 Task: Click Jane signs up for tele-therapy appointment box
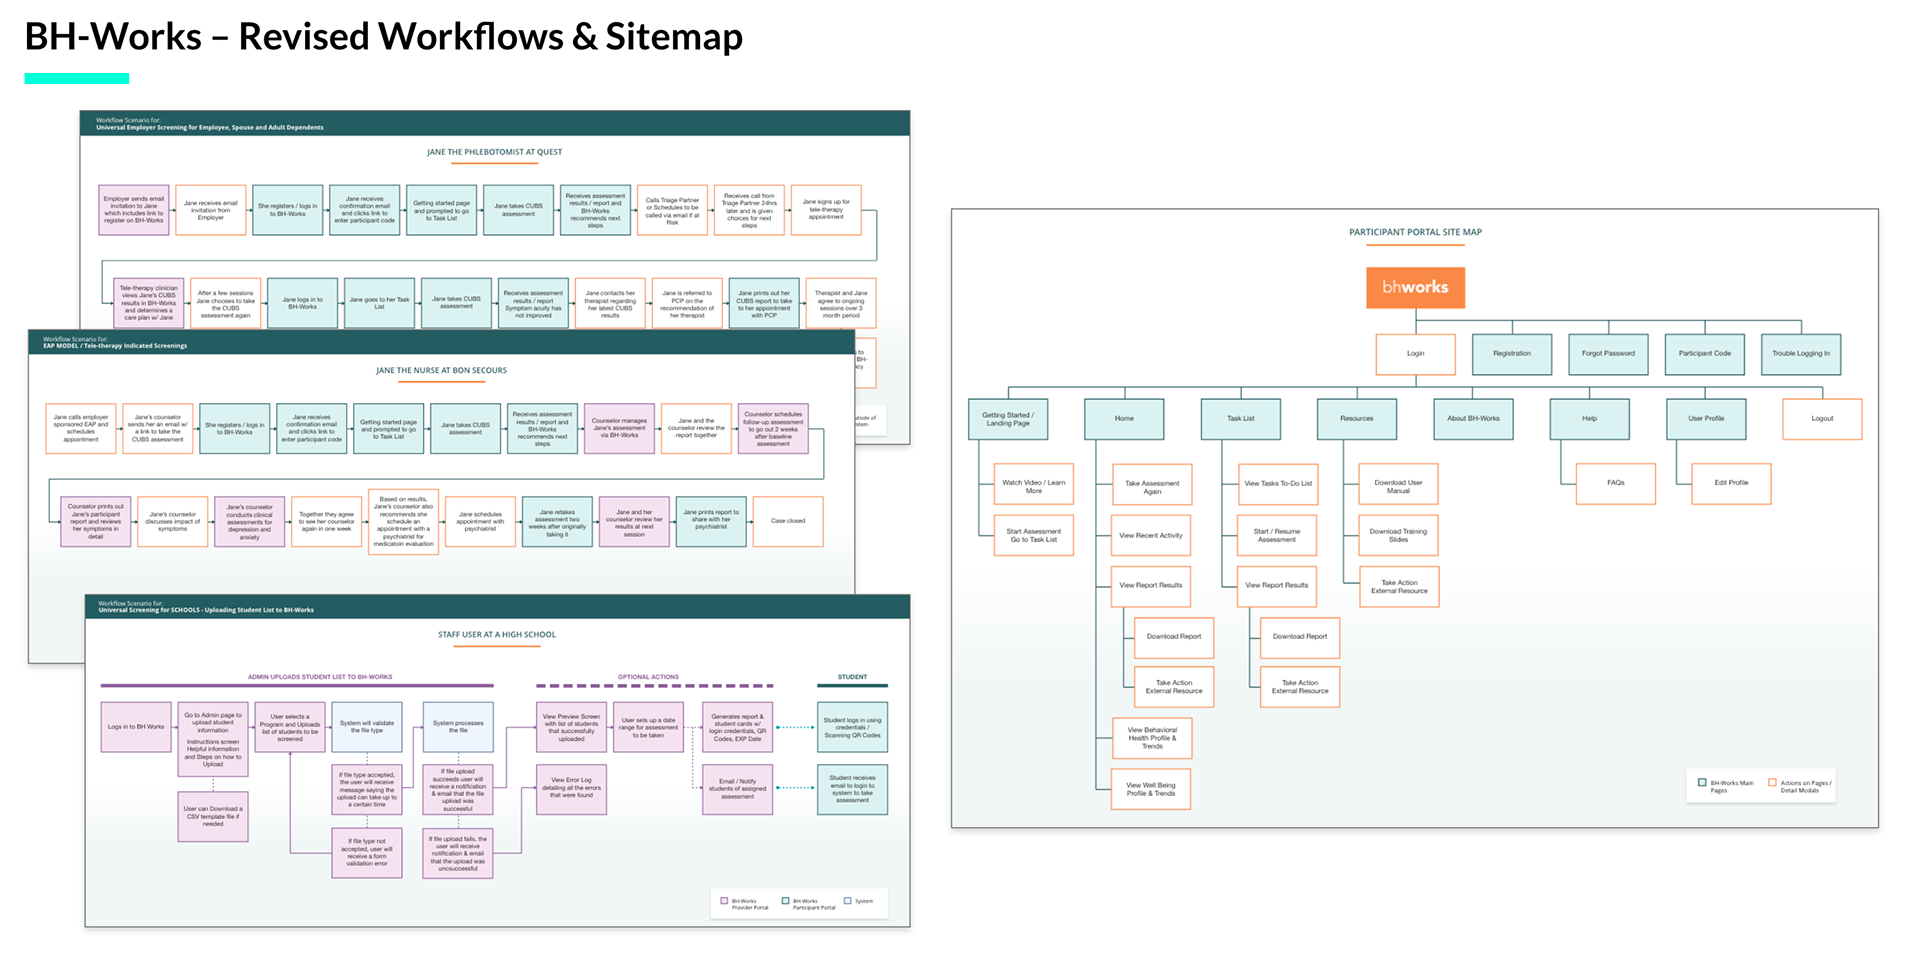click(826, 210)
